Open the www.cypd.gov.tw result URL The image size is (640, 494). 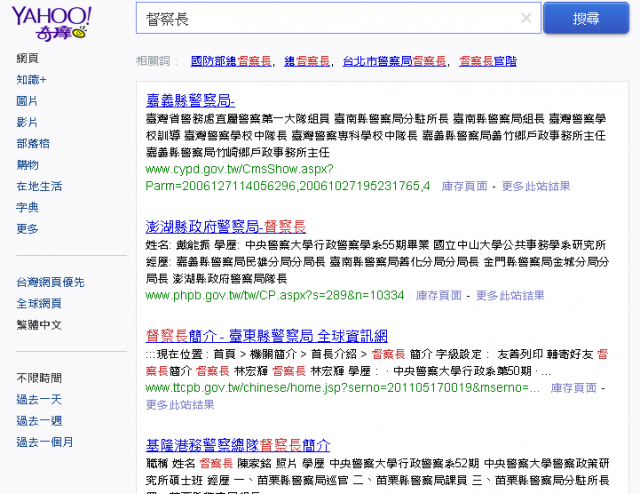pyautogui.click(x=287, y=178)
